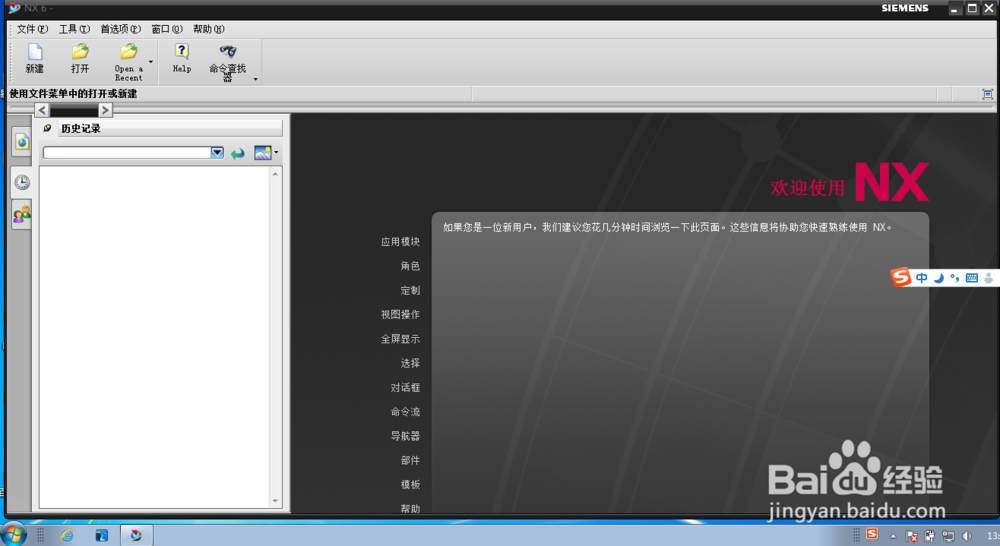Switch the 中 Chinese input mode on the IME bar
The height and width of the screenshot is (546, 1000).
pyautogui.click(x=922, y=277)
